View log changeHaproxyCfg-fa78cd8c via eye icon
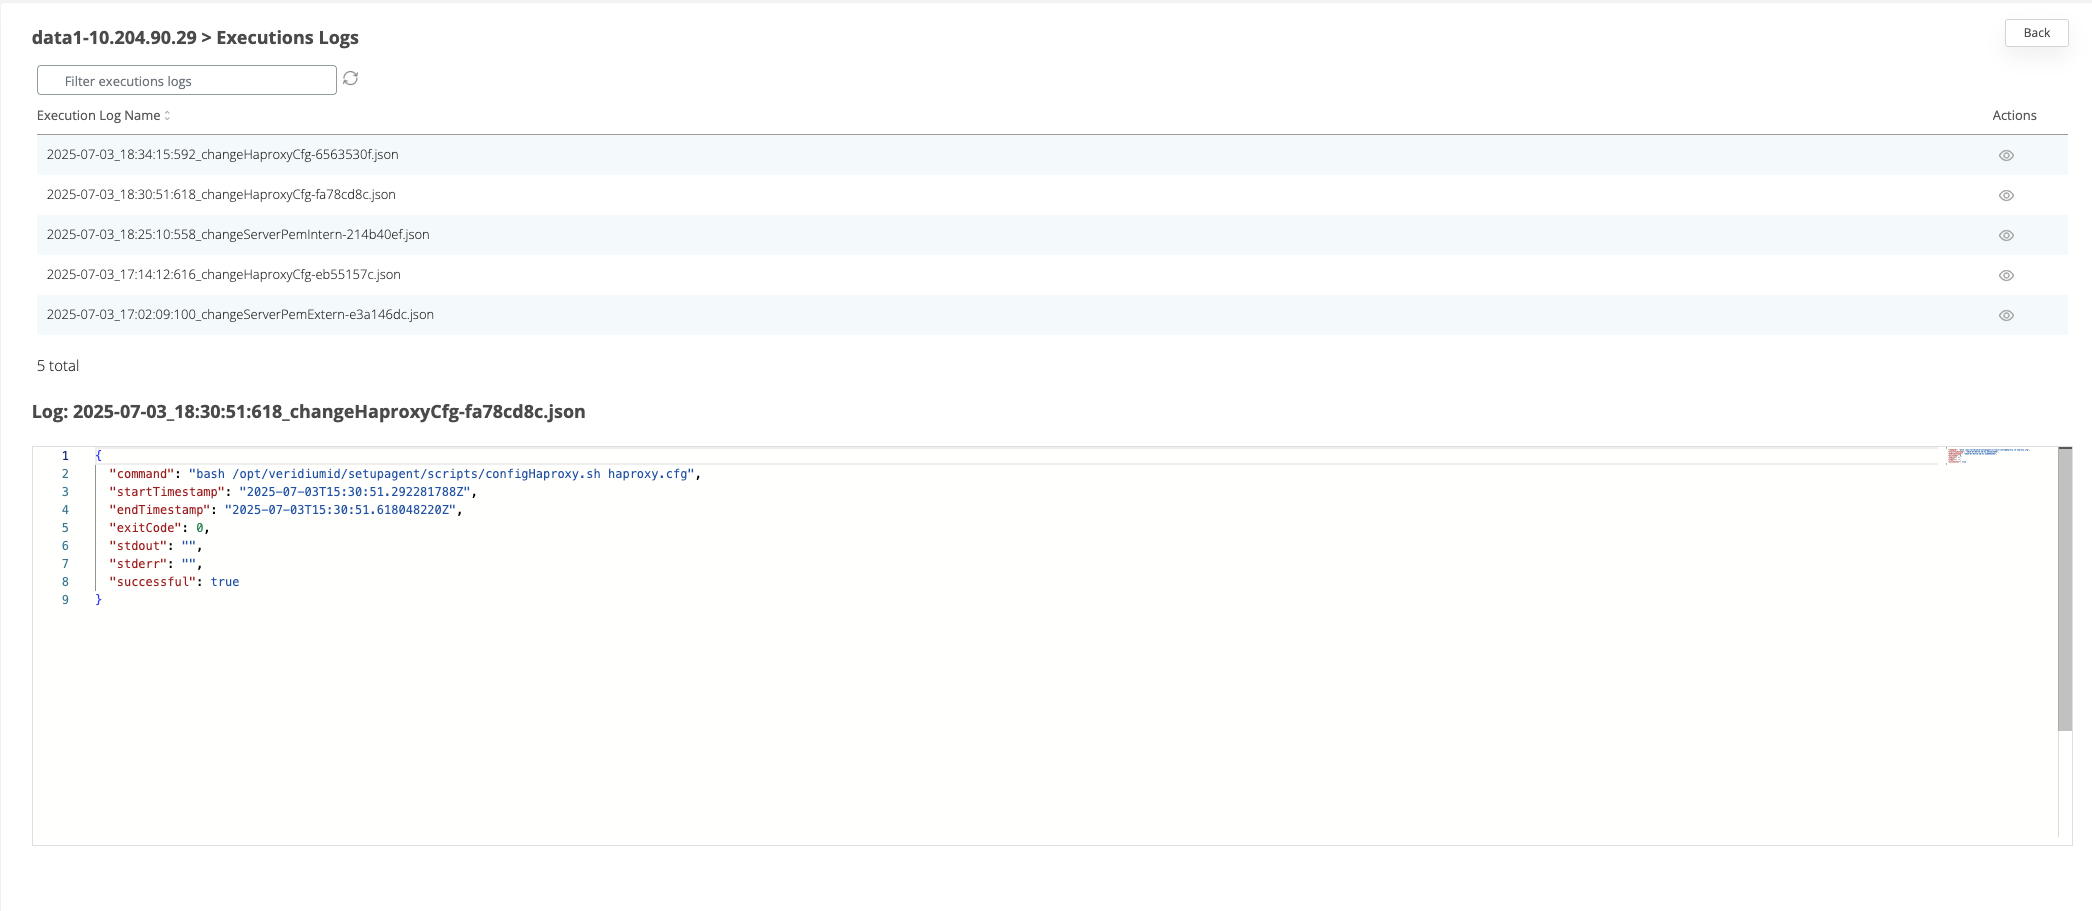 (2005, 195)
